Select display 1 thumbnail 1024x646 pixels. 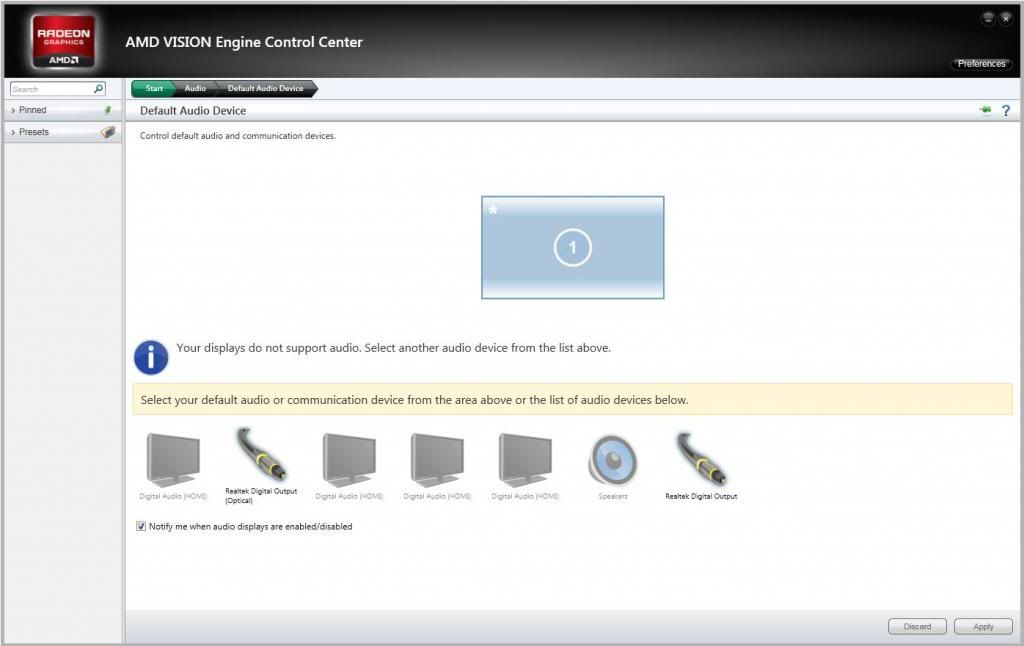click(573, 248)
